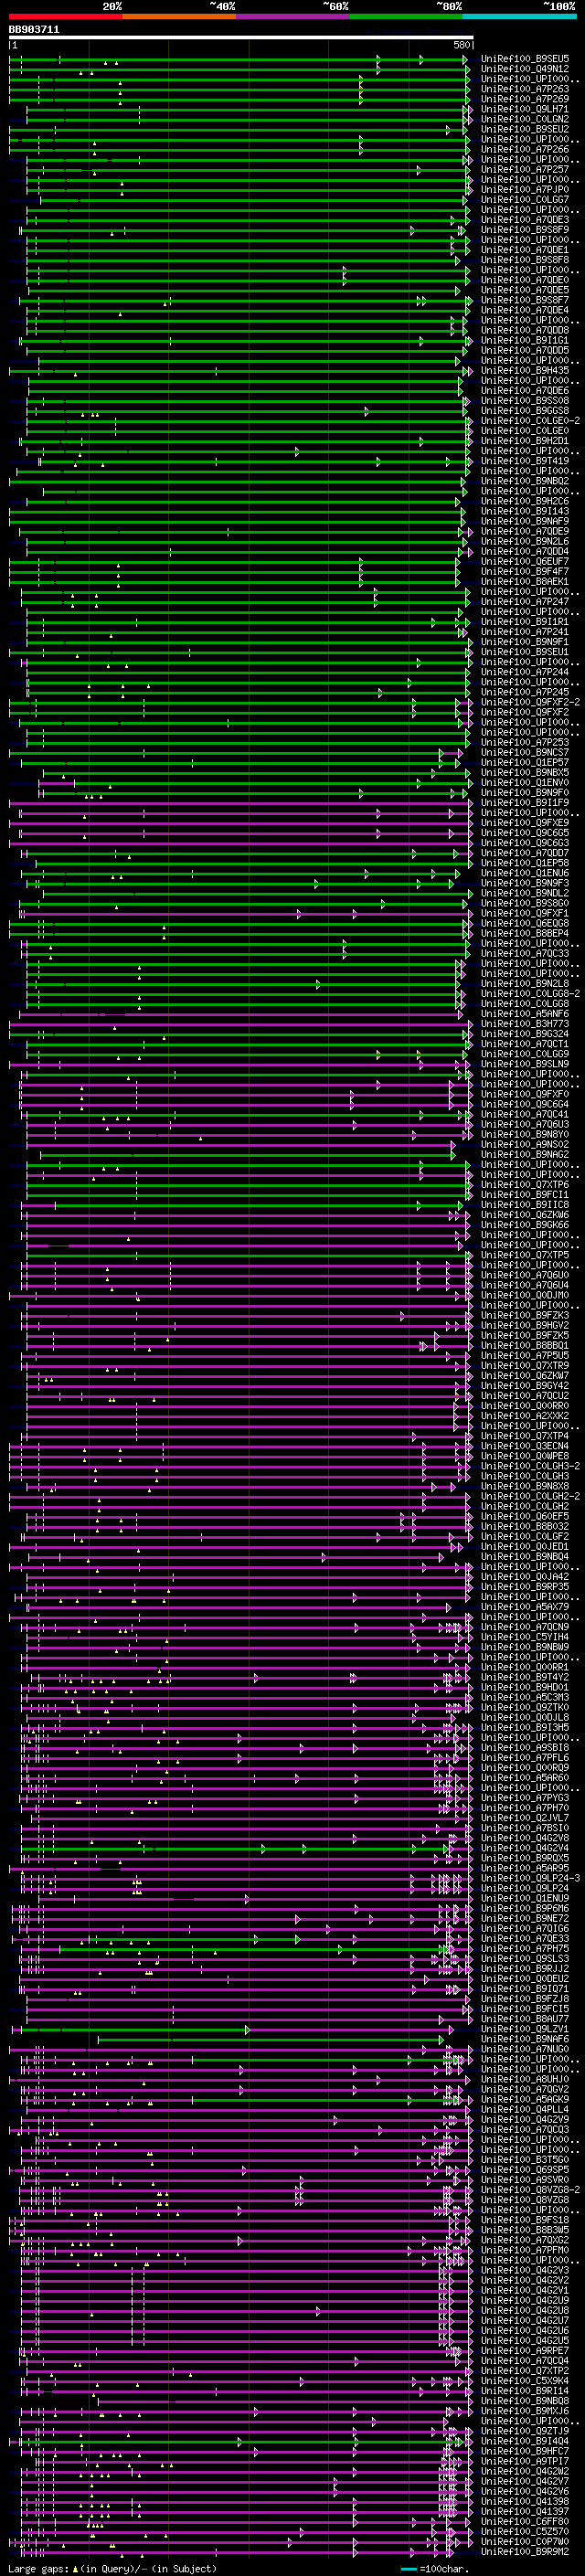Select hit label UniRef100_B9IIC8

[525, 1205]
